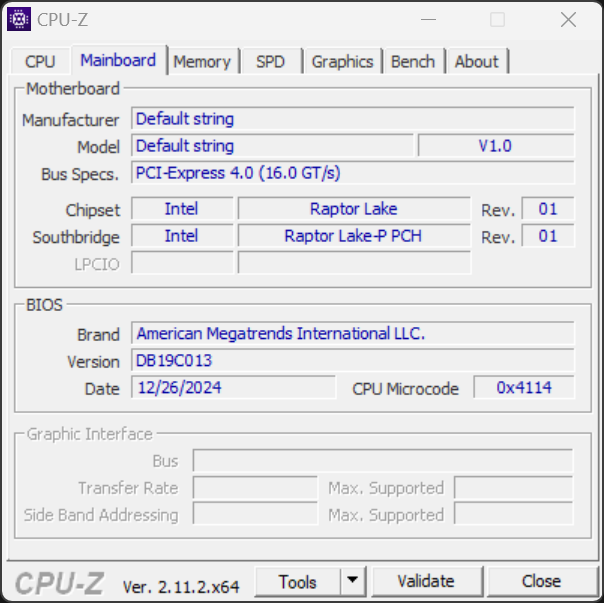Click the 'Raptor Lake-P PCH' field
The height and width of the screenshot is (603, 604).
click(x=354, y=236)
